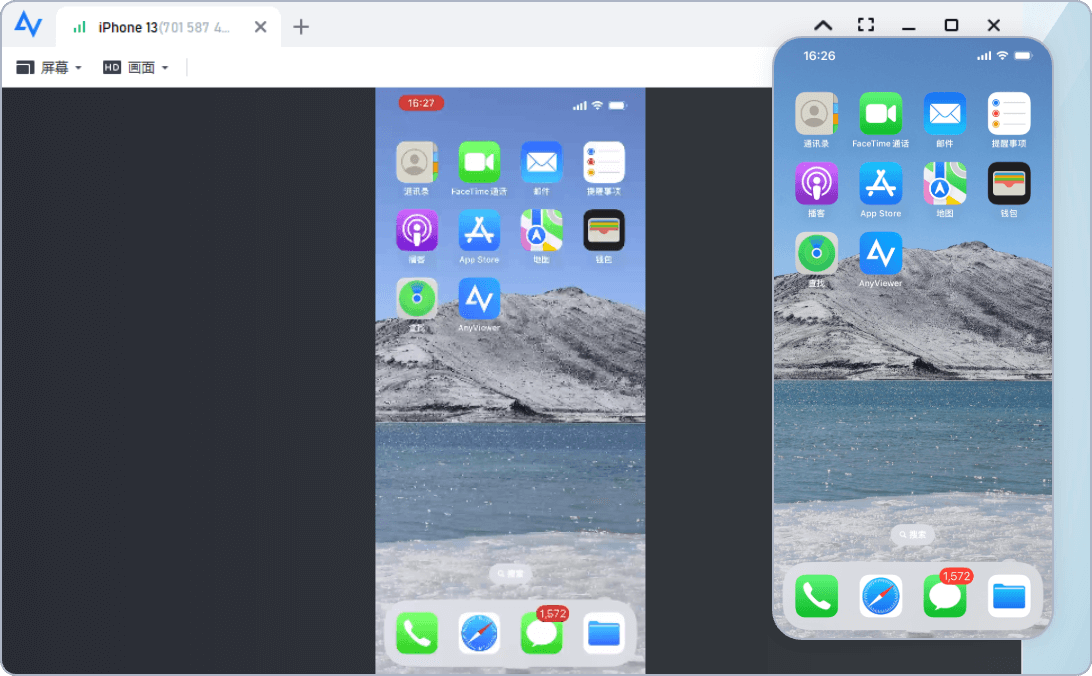The width and height of the screenshot is (1092, 676).
Task: Tap Podcasts icon in the center mirrored screen
Action: pos(417,231)
